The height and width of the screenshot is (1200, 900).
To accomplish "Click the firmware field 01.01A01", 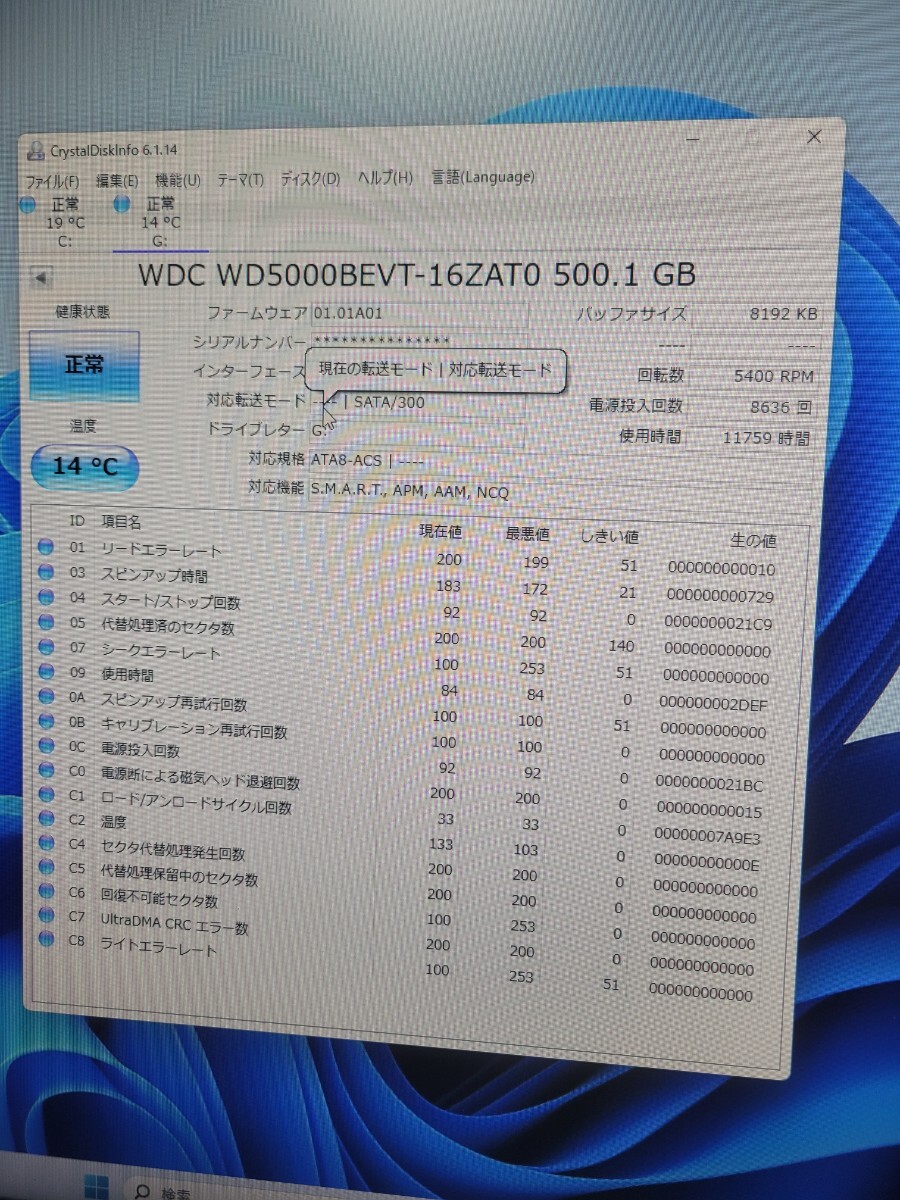I will (x=419, y=313).
